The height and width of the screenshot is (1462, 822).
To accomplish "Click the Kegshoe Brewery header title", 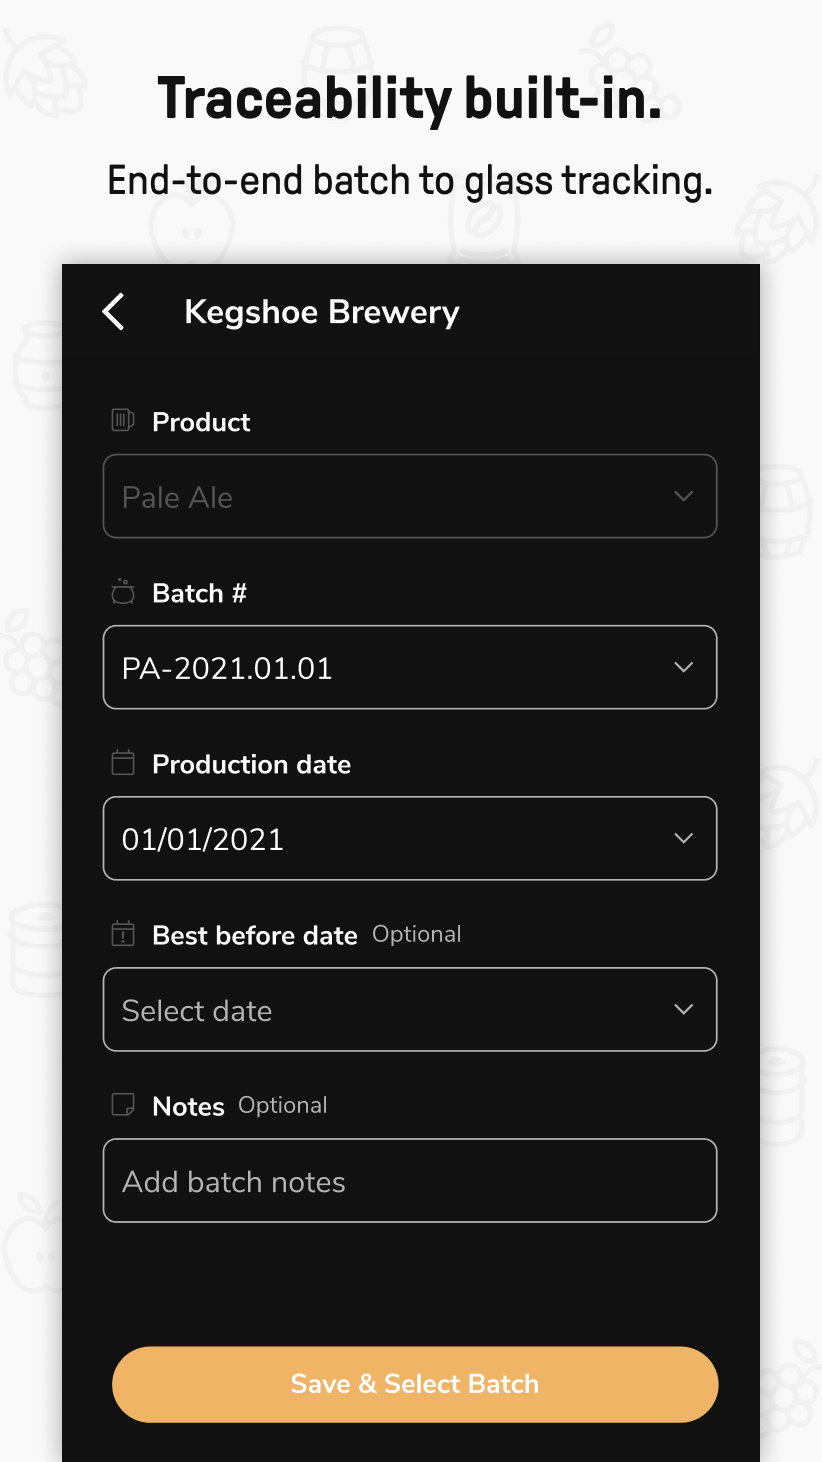I will pyautogui.click(x=322, y=312).
